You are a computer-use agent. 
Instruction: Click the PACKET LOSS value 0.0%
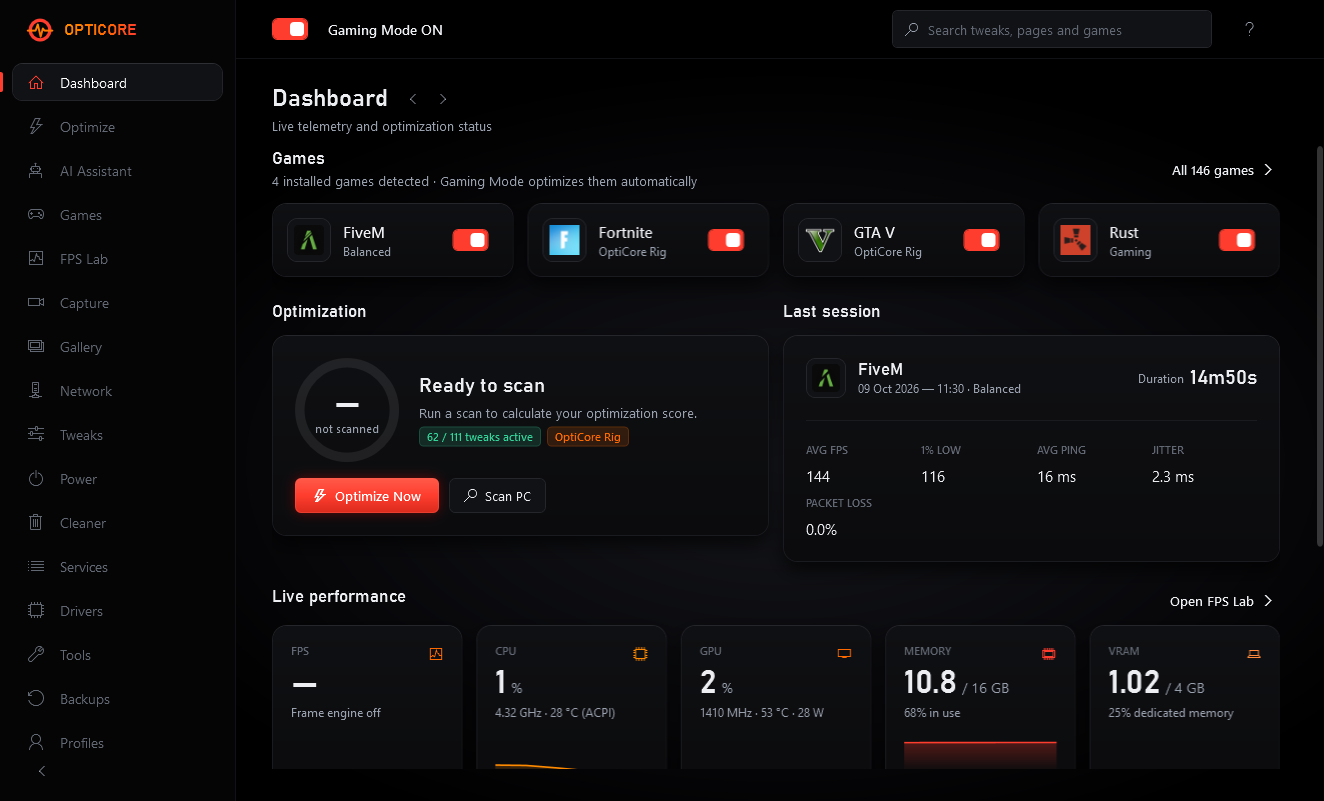tap(821, 530)
